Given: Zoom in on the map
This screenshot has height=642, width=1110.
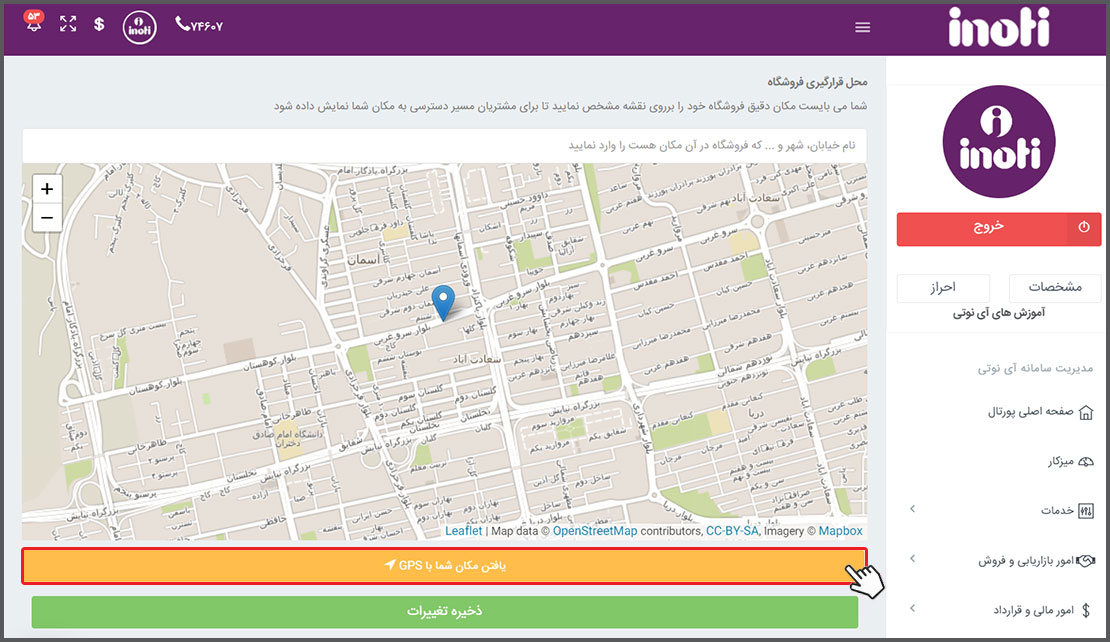Looking at the screenshot, I should pyautogui.click(x=47, y=188).
